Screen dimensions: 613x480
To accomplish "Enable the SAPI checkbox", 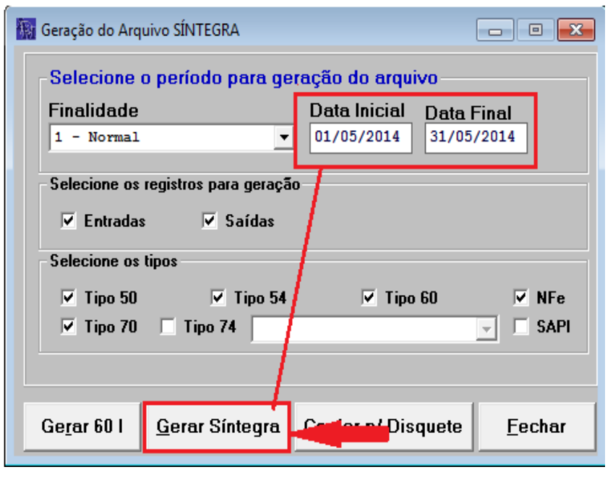I will click(521, 326).
